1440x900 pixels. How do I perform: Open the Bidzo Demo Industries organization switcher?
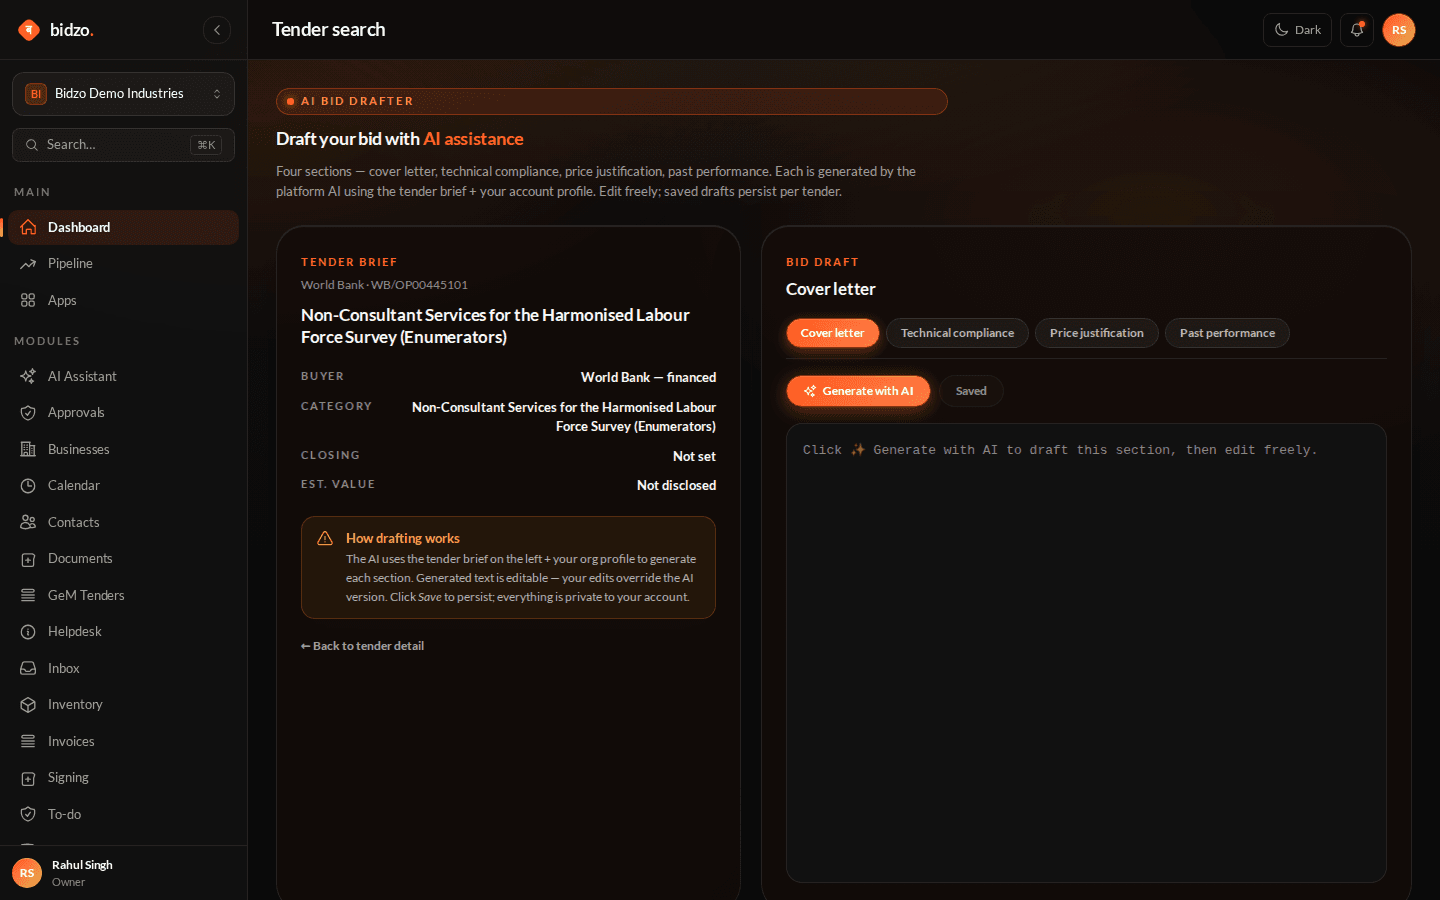pyautogui.click(x=123, y=94)
